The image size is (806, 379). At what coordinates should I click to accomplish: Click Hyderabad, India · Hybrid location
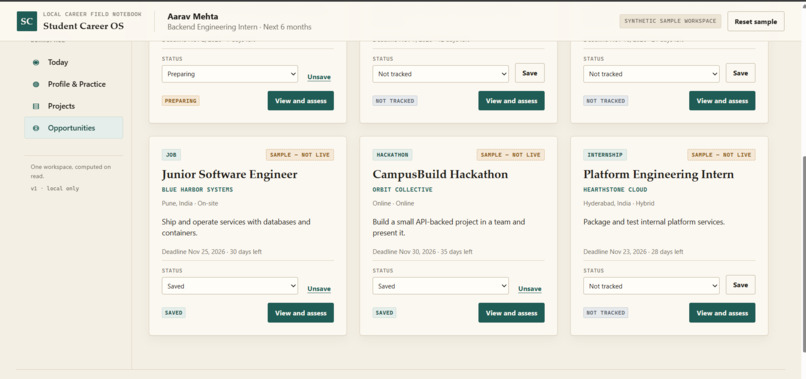pos(619,204)
